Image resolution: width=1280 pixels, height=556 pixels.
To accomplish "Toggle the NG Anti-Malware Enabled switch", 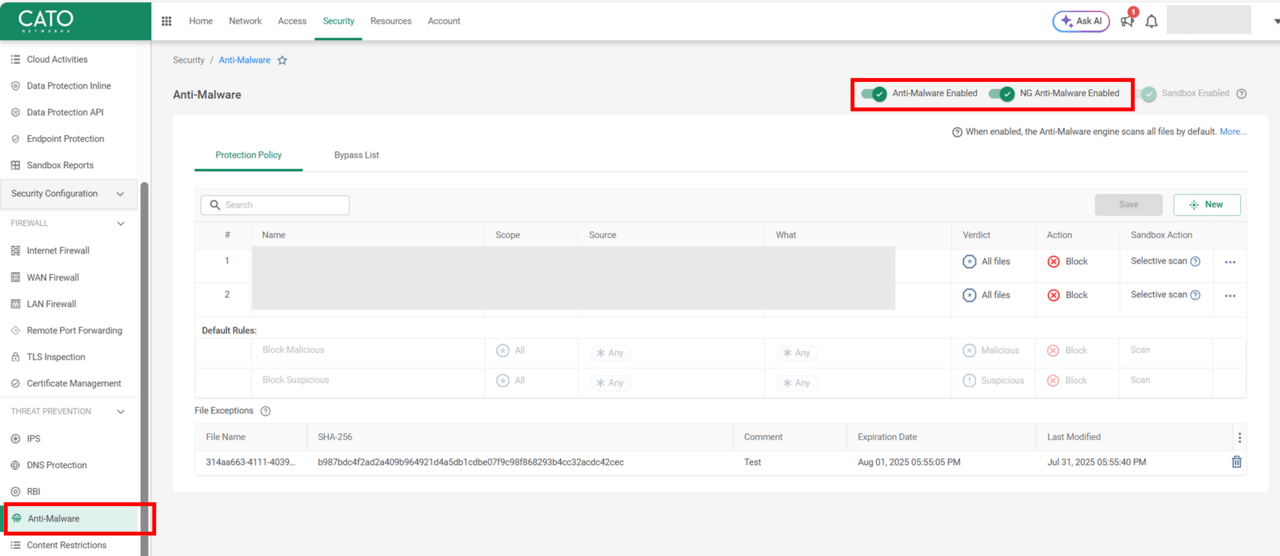I will [1002, 94].
